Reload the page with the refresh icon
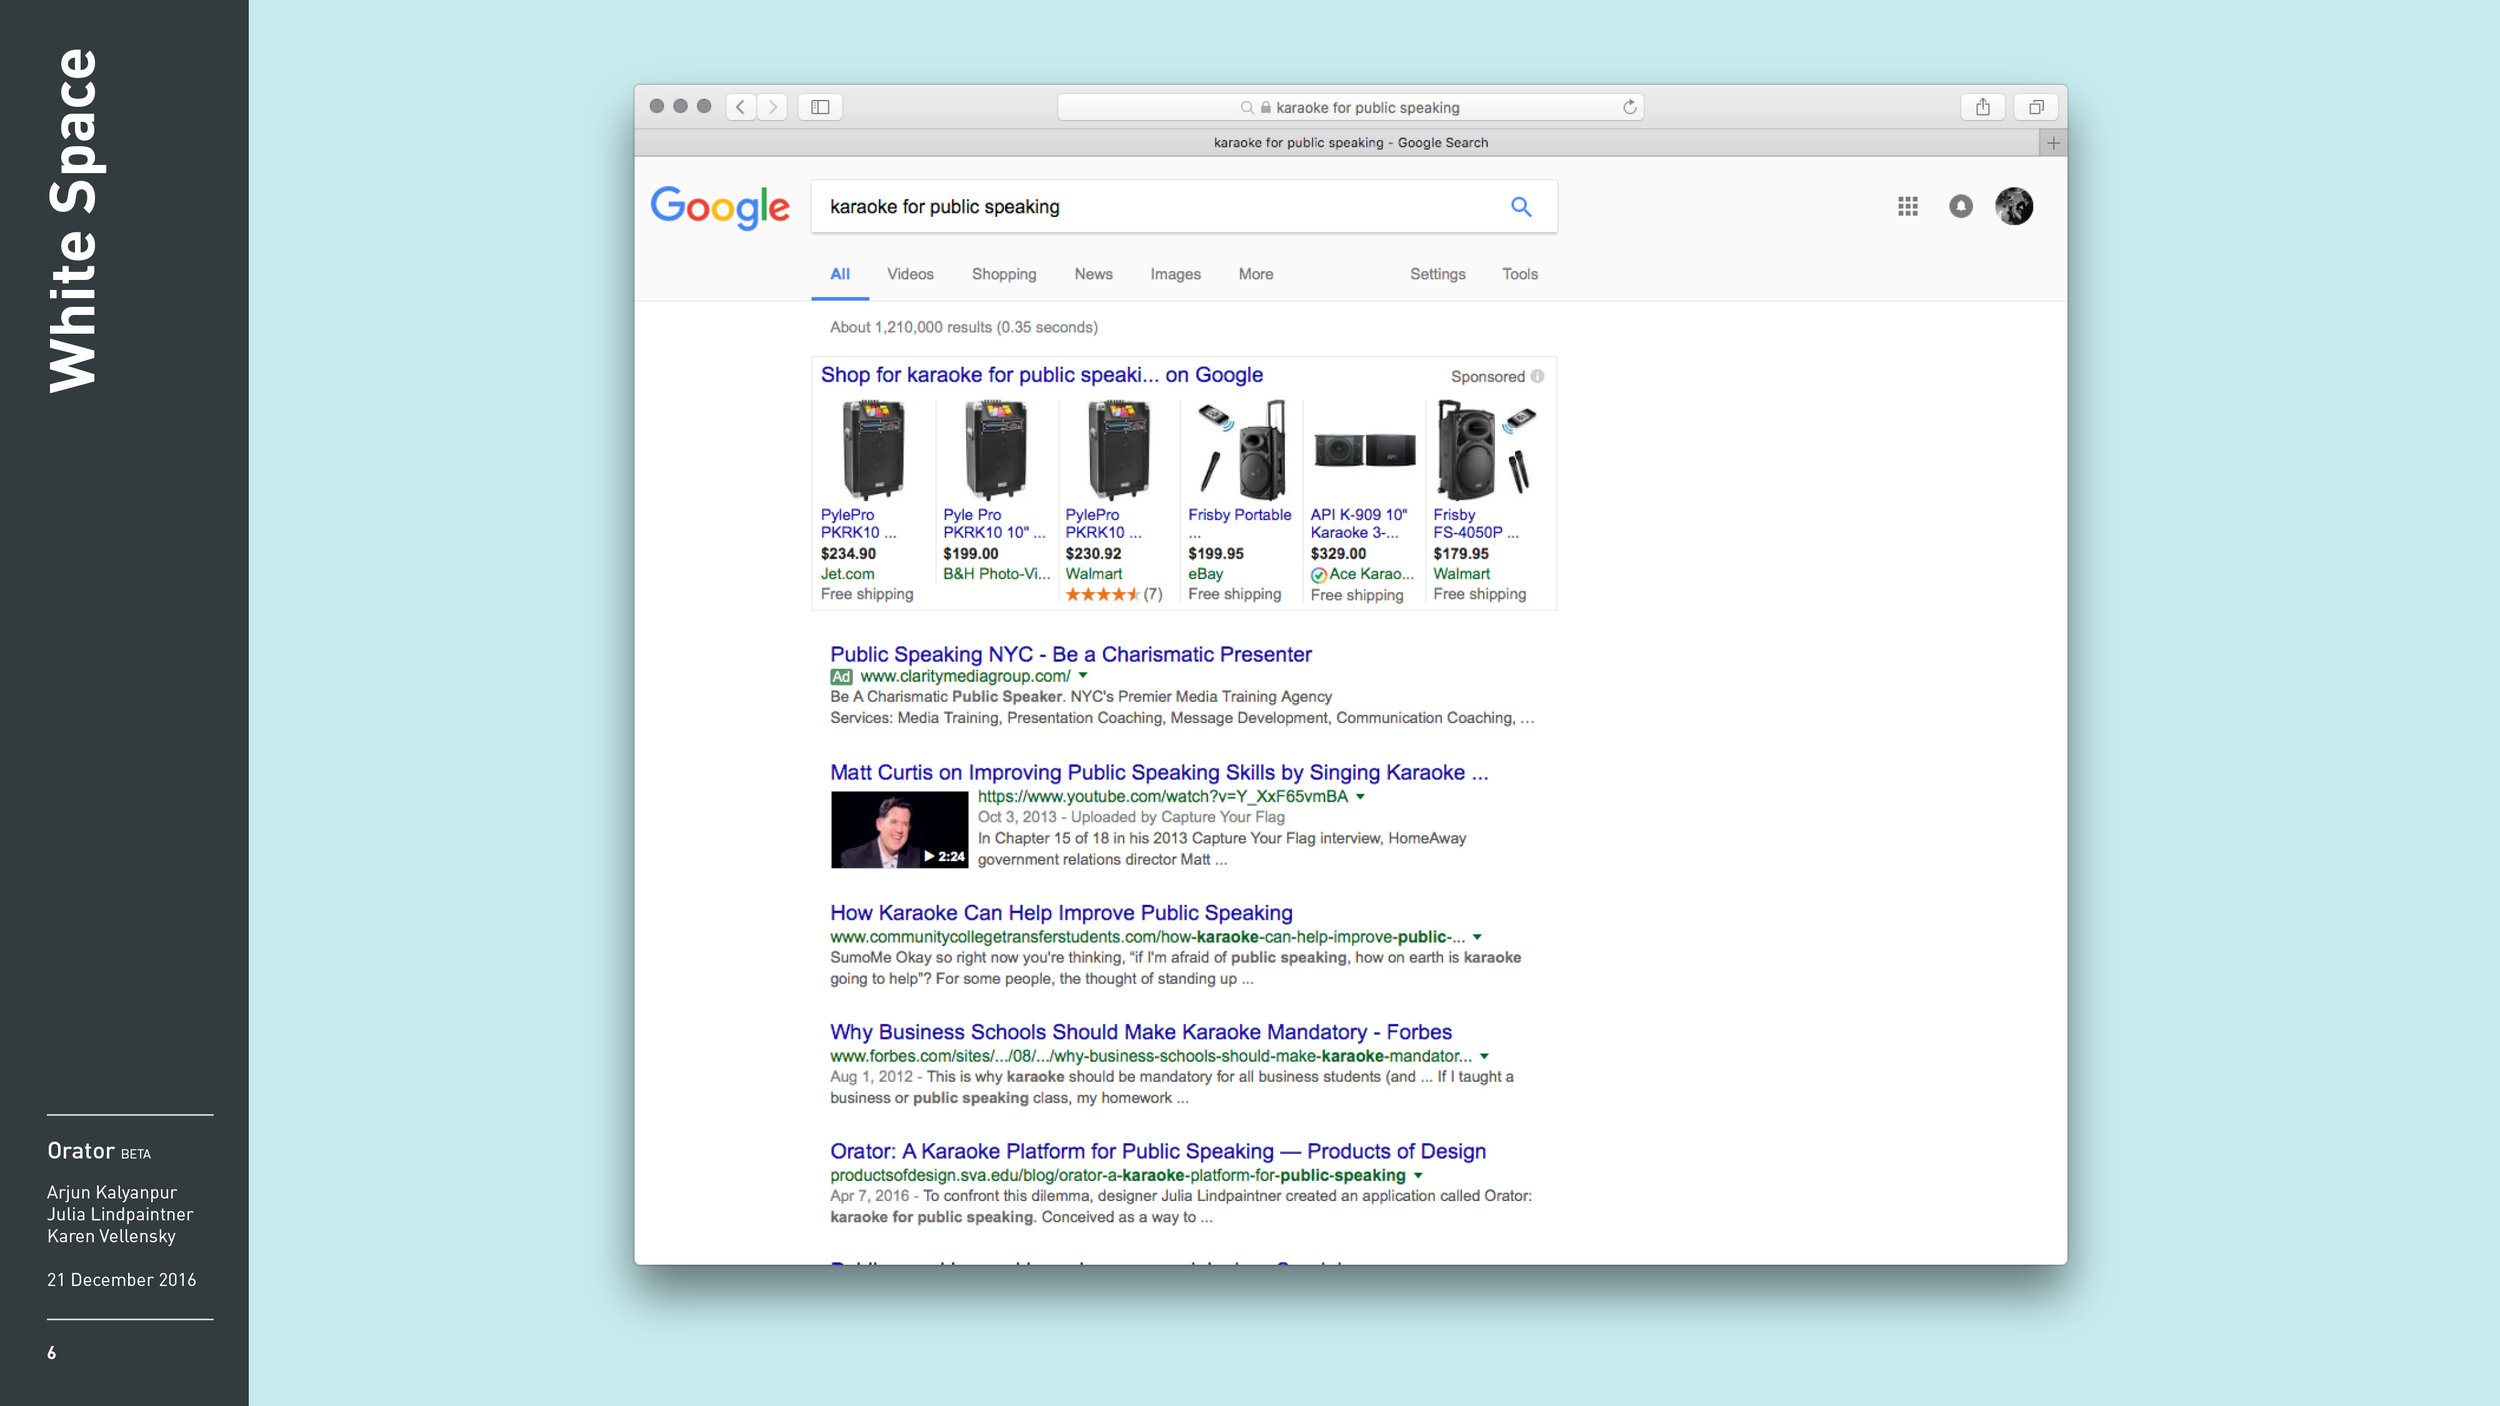The image size is (2500, 1406). [x=1629, y=107]
